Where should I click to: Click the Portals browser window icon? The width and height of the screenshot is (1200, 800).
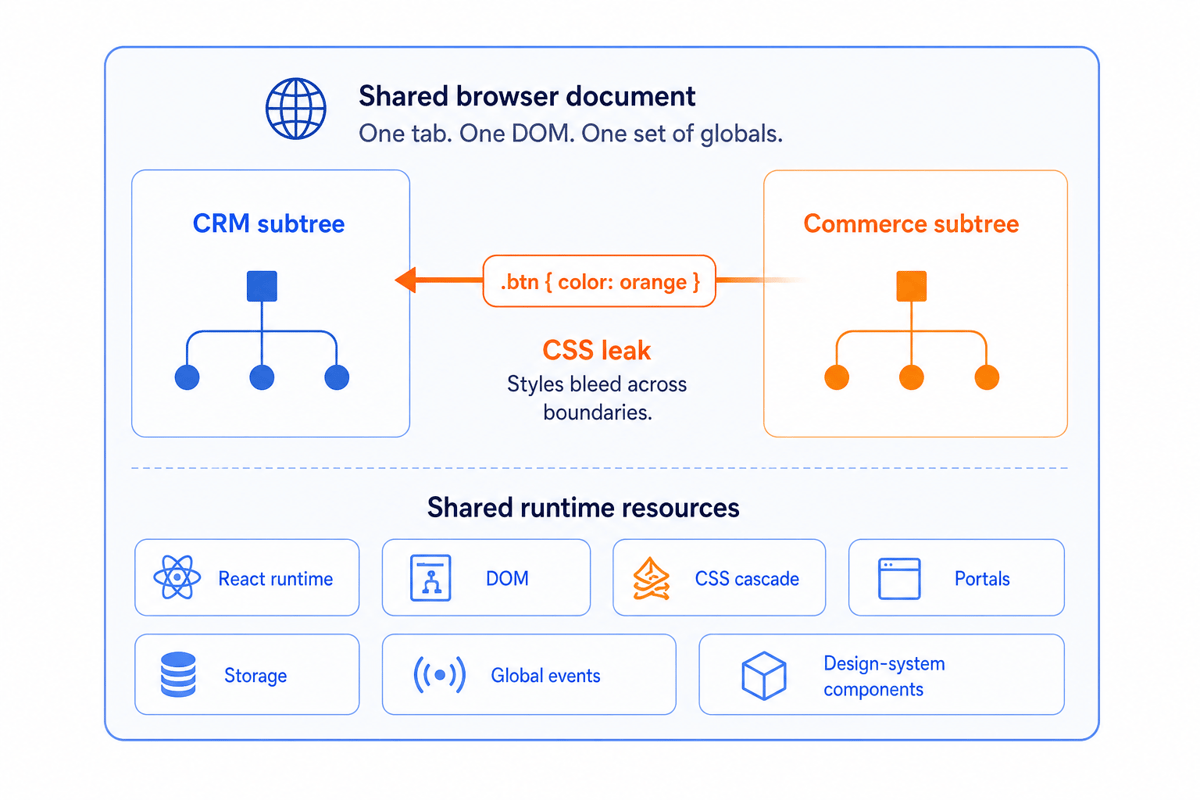[898, 578]
